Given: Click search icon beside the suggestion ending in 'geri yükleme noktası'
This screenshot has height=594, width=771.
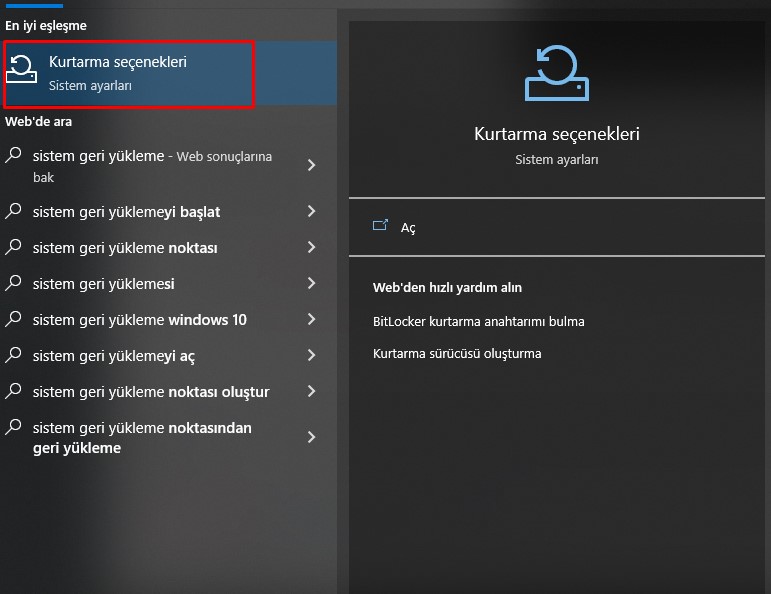Looking at the screenshot, I should pos(13,247).
